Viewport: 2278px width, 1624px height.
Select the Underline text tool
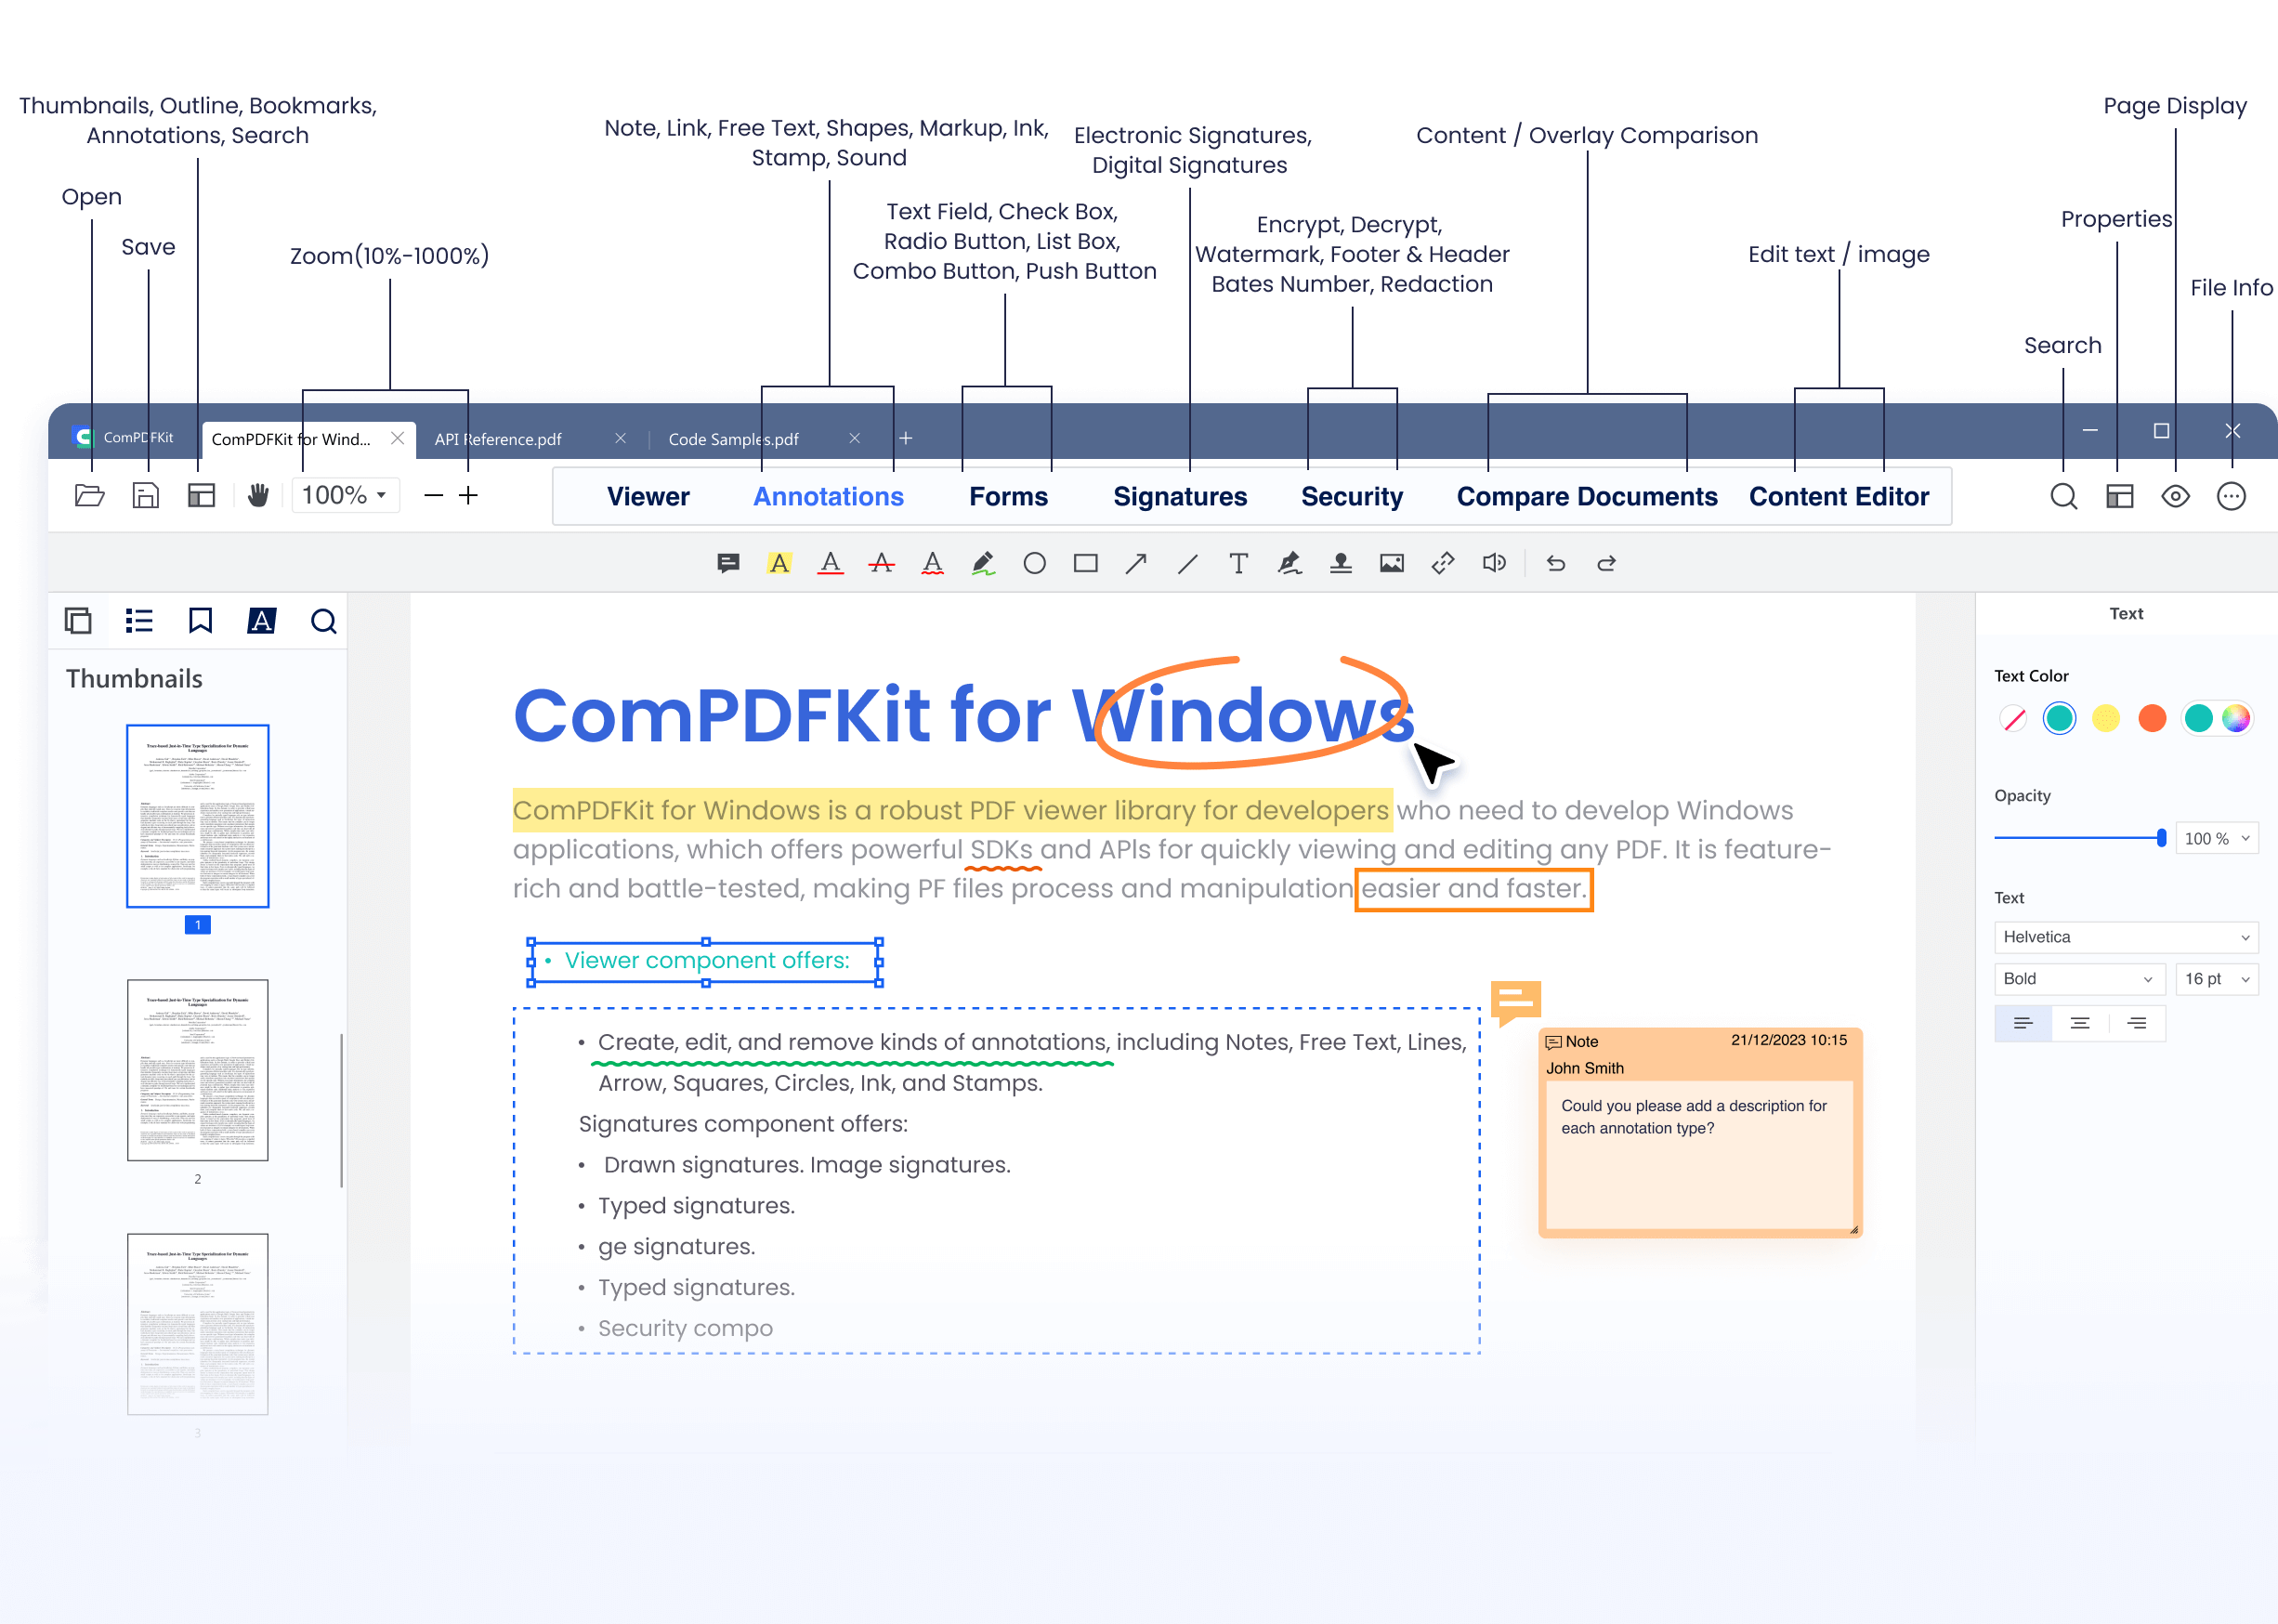[x=830, y=564]
